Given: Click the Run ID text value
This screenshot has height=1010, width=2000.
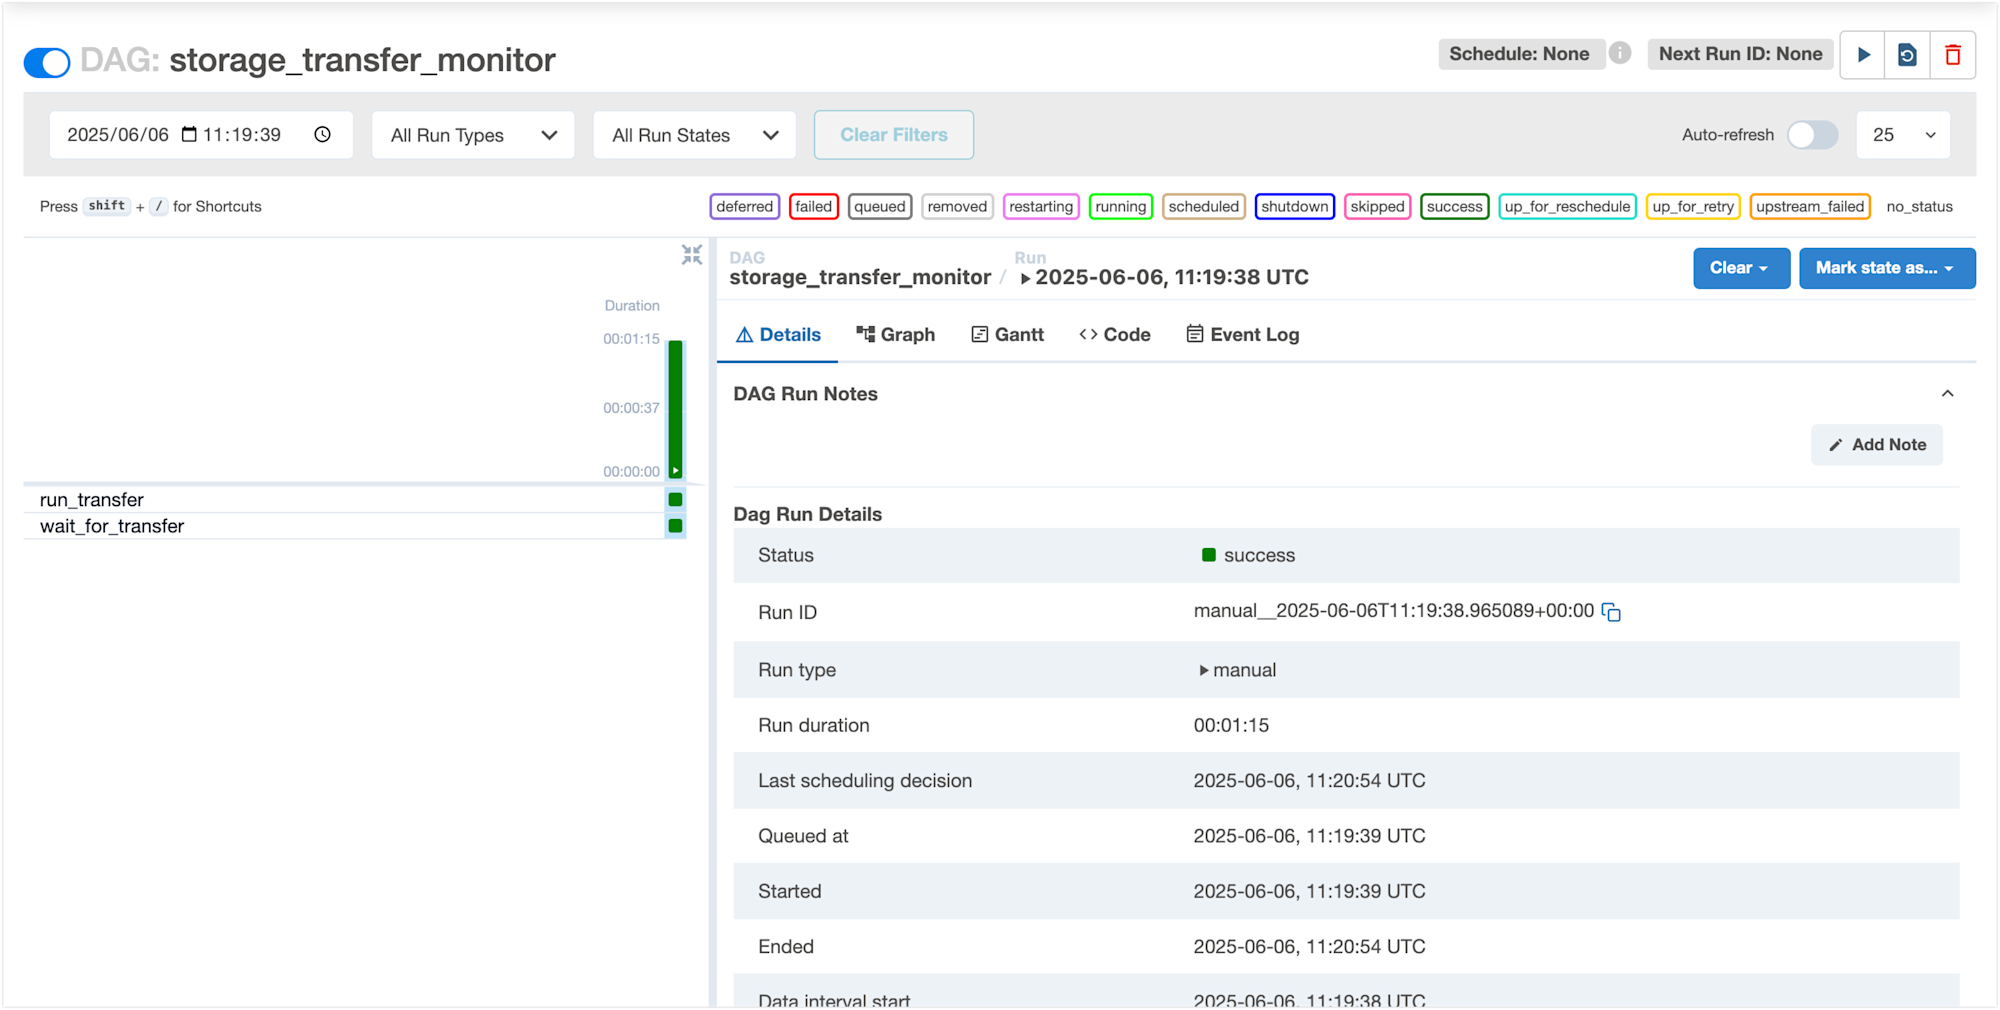Looking at the screenshot, I should coord(1393,611).
